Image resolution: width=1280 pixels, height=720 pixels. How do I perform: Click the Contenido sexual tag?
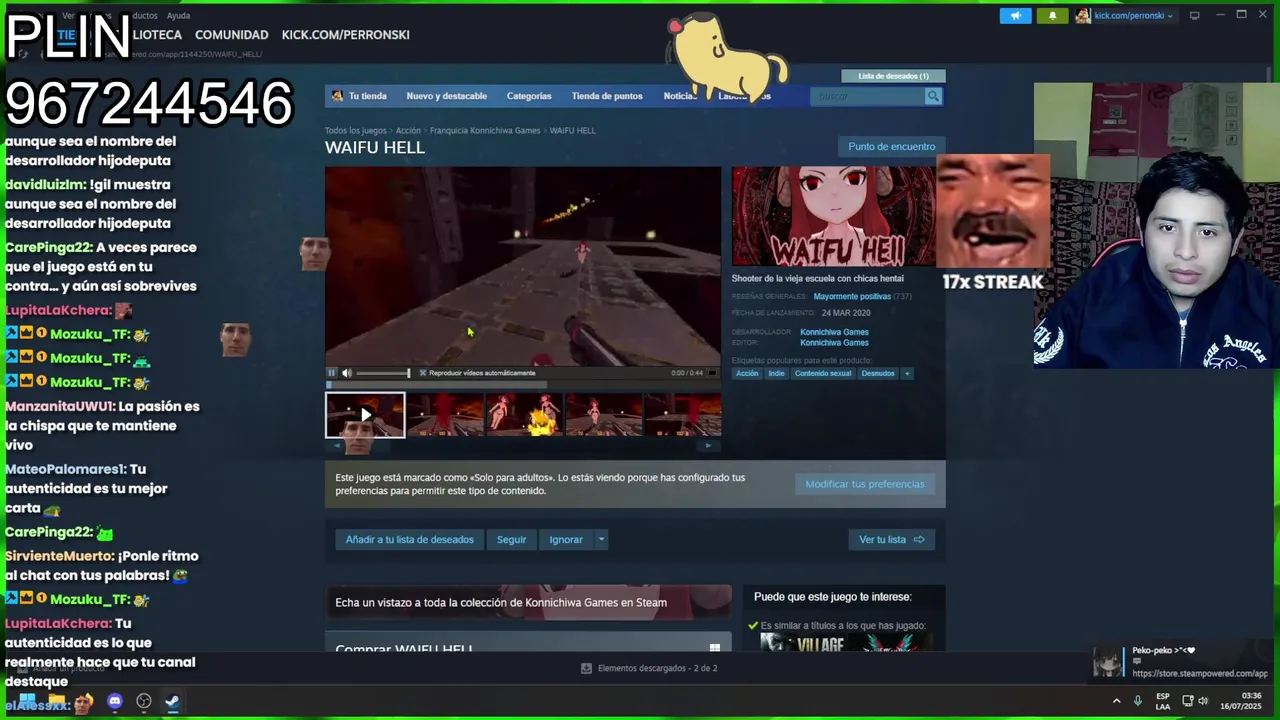(x=823, y=374)
